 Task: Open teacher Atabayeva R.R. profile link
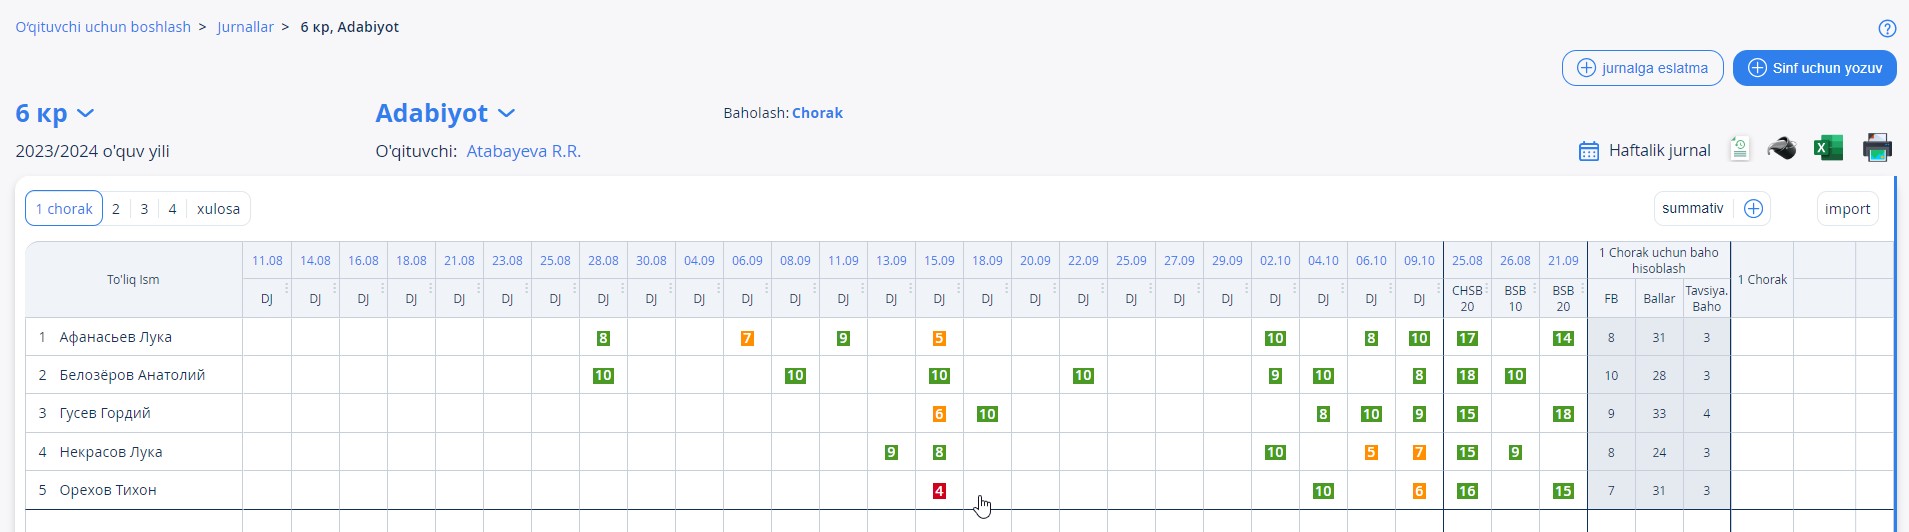[523, 151]
